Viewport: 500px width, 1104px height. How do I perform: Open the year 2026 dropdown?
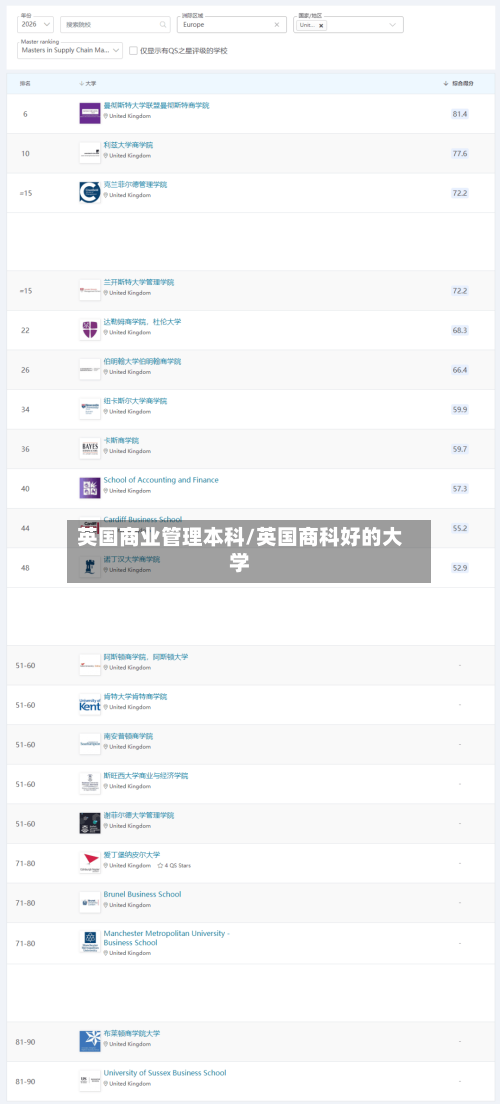click(x=36, y=25)
